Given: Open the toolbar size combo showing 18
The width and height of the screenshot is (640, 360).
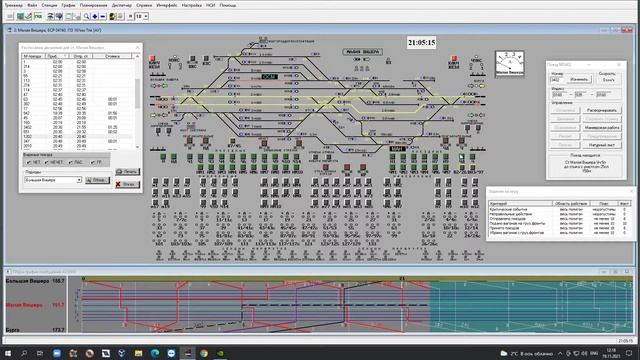Looking at the screenshot, I should [142, 16].
